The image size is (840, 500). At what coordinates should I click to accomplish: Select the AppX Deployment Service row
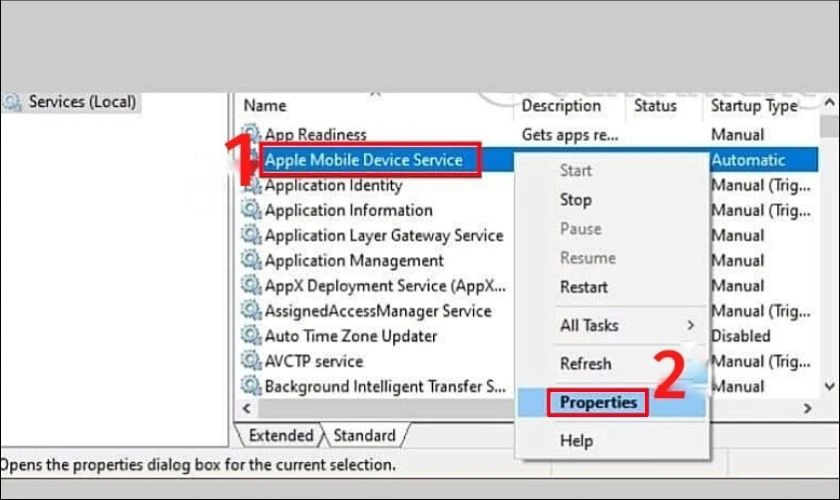(x=385, y=286)
